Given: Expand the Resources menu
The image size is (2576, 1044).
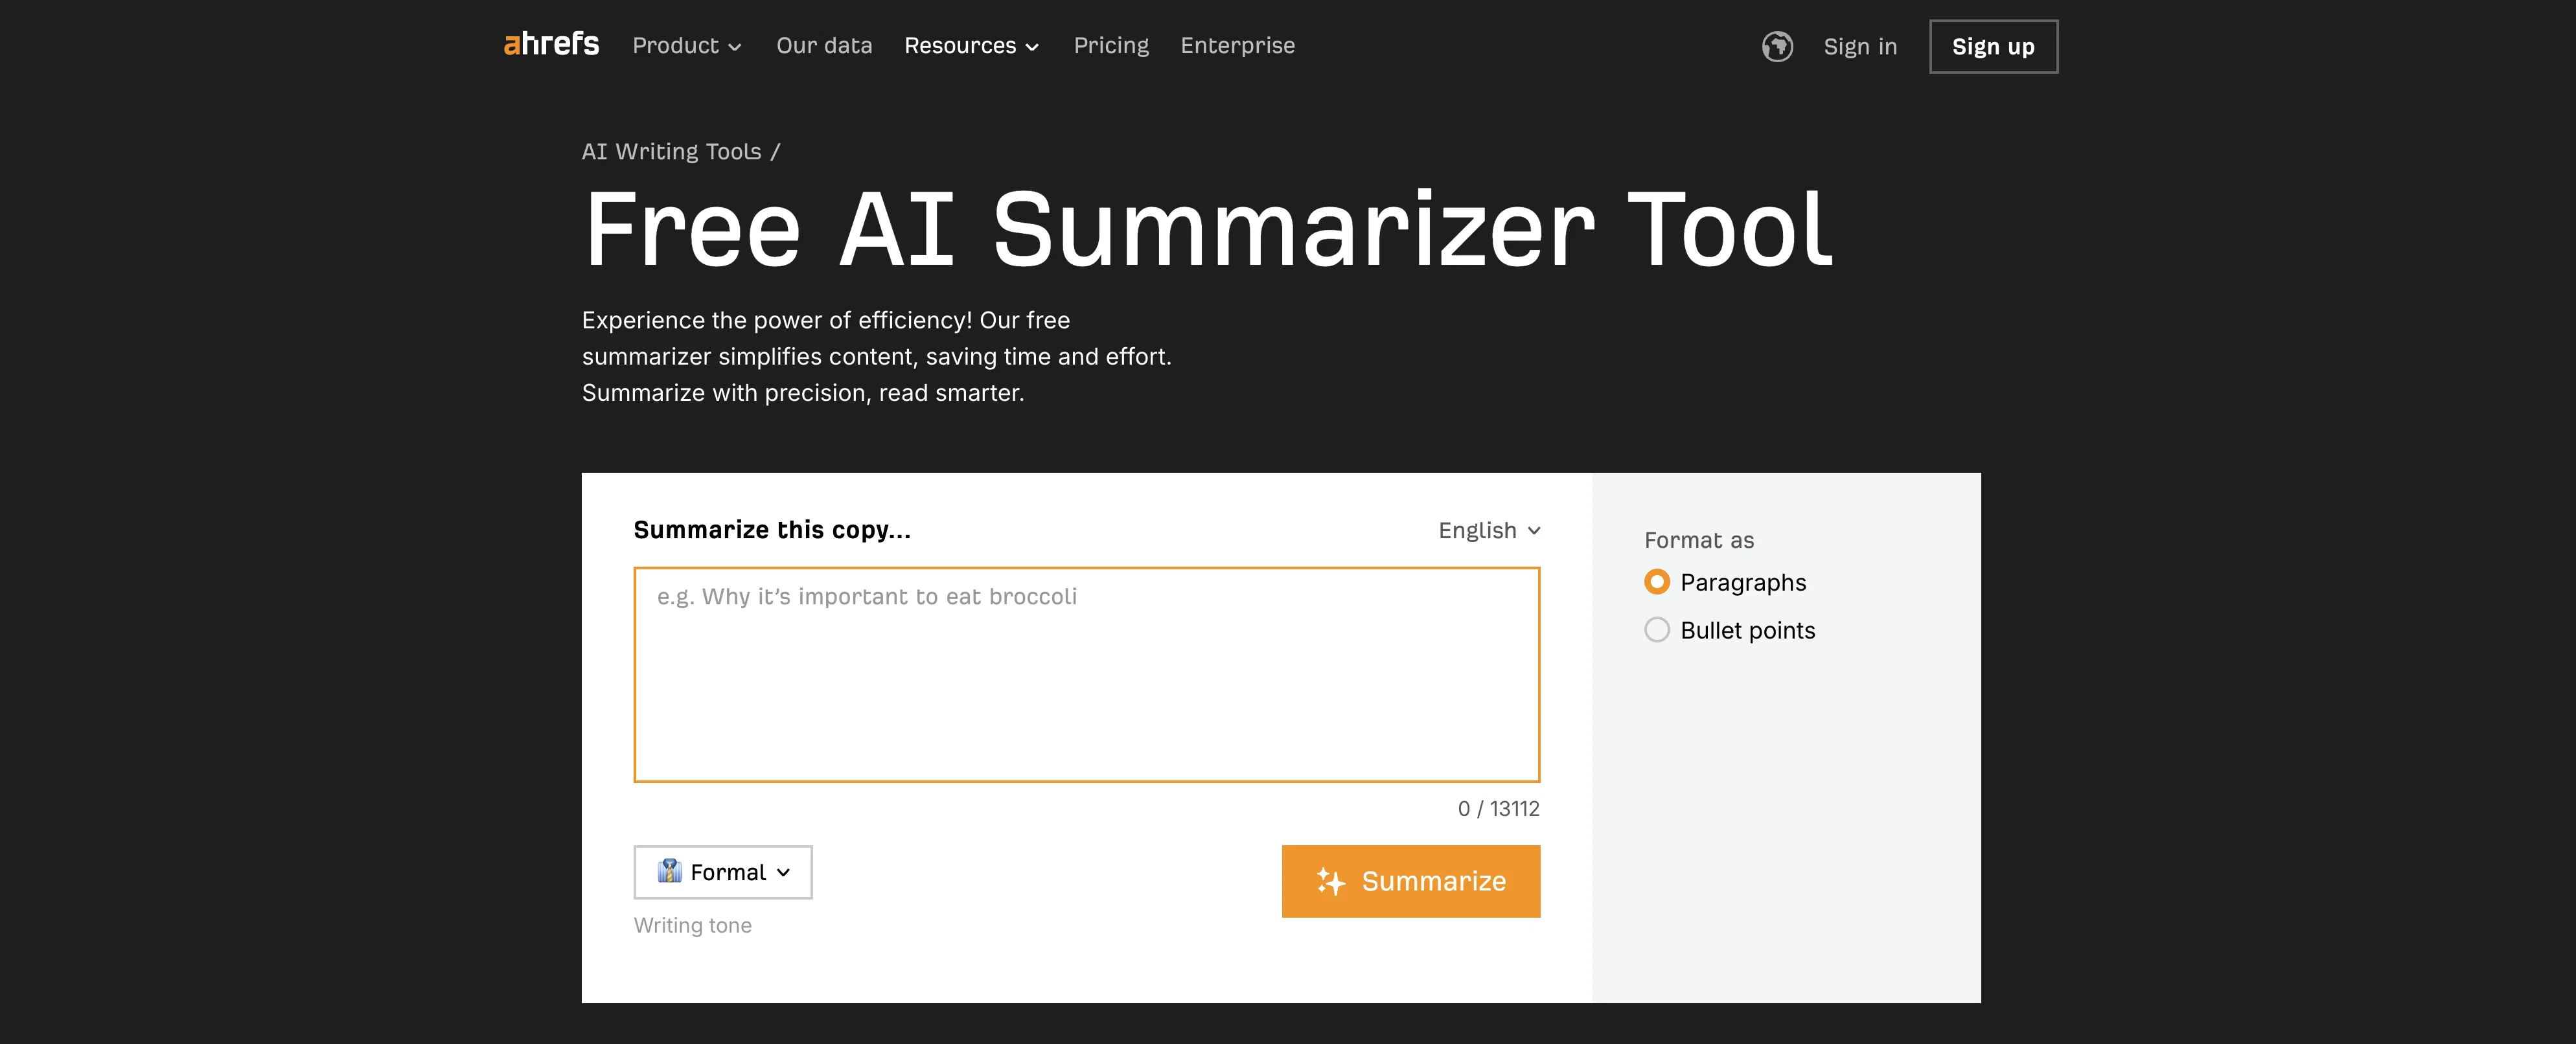Looking at the screenshot, I should [x=972, y=46].
